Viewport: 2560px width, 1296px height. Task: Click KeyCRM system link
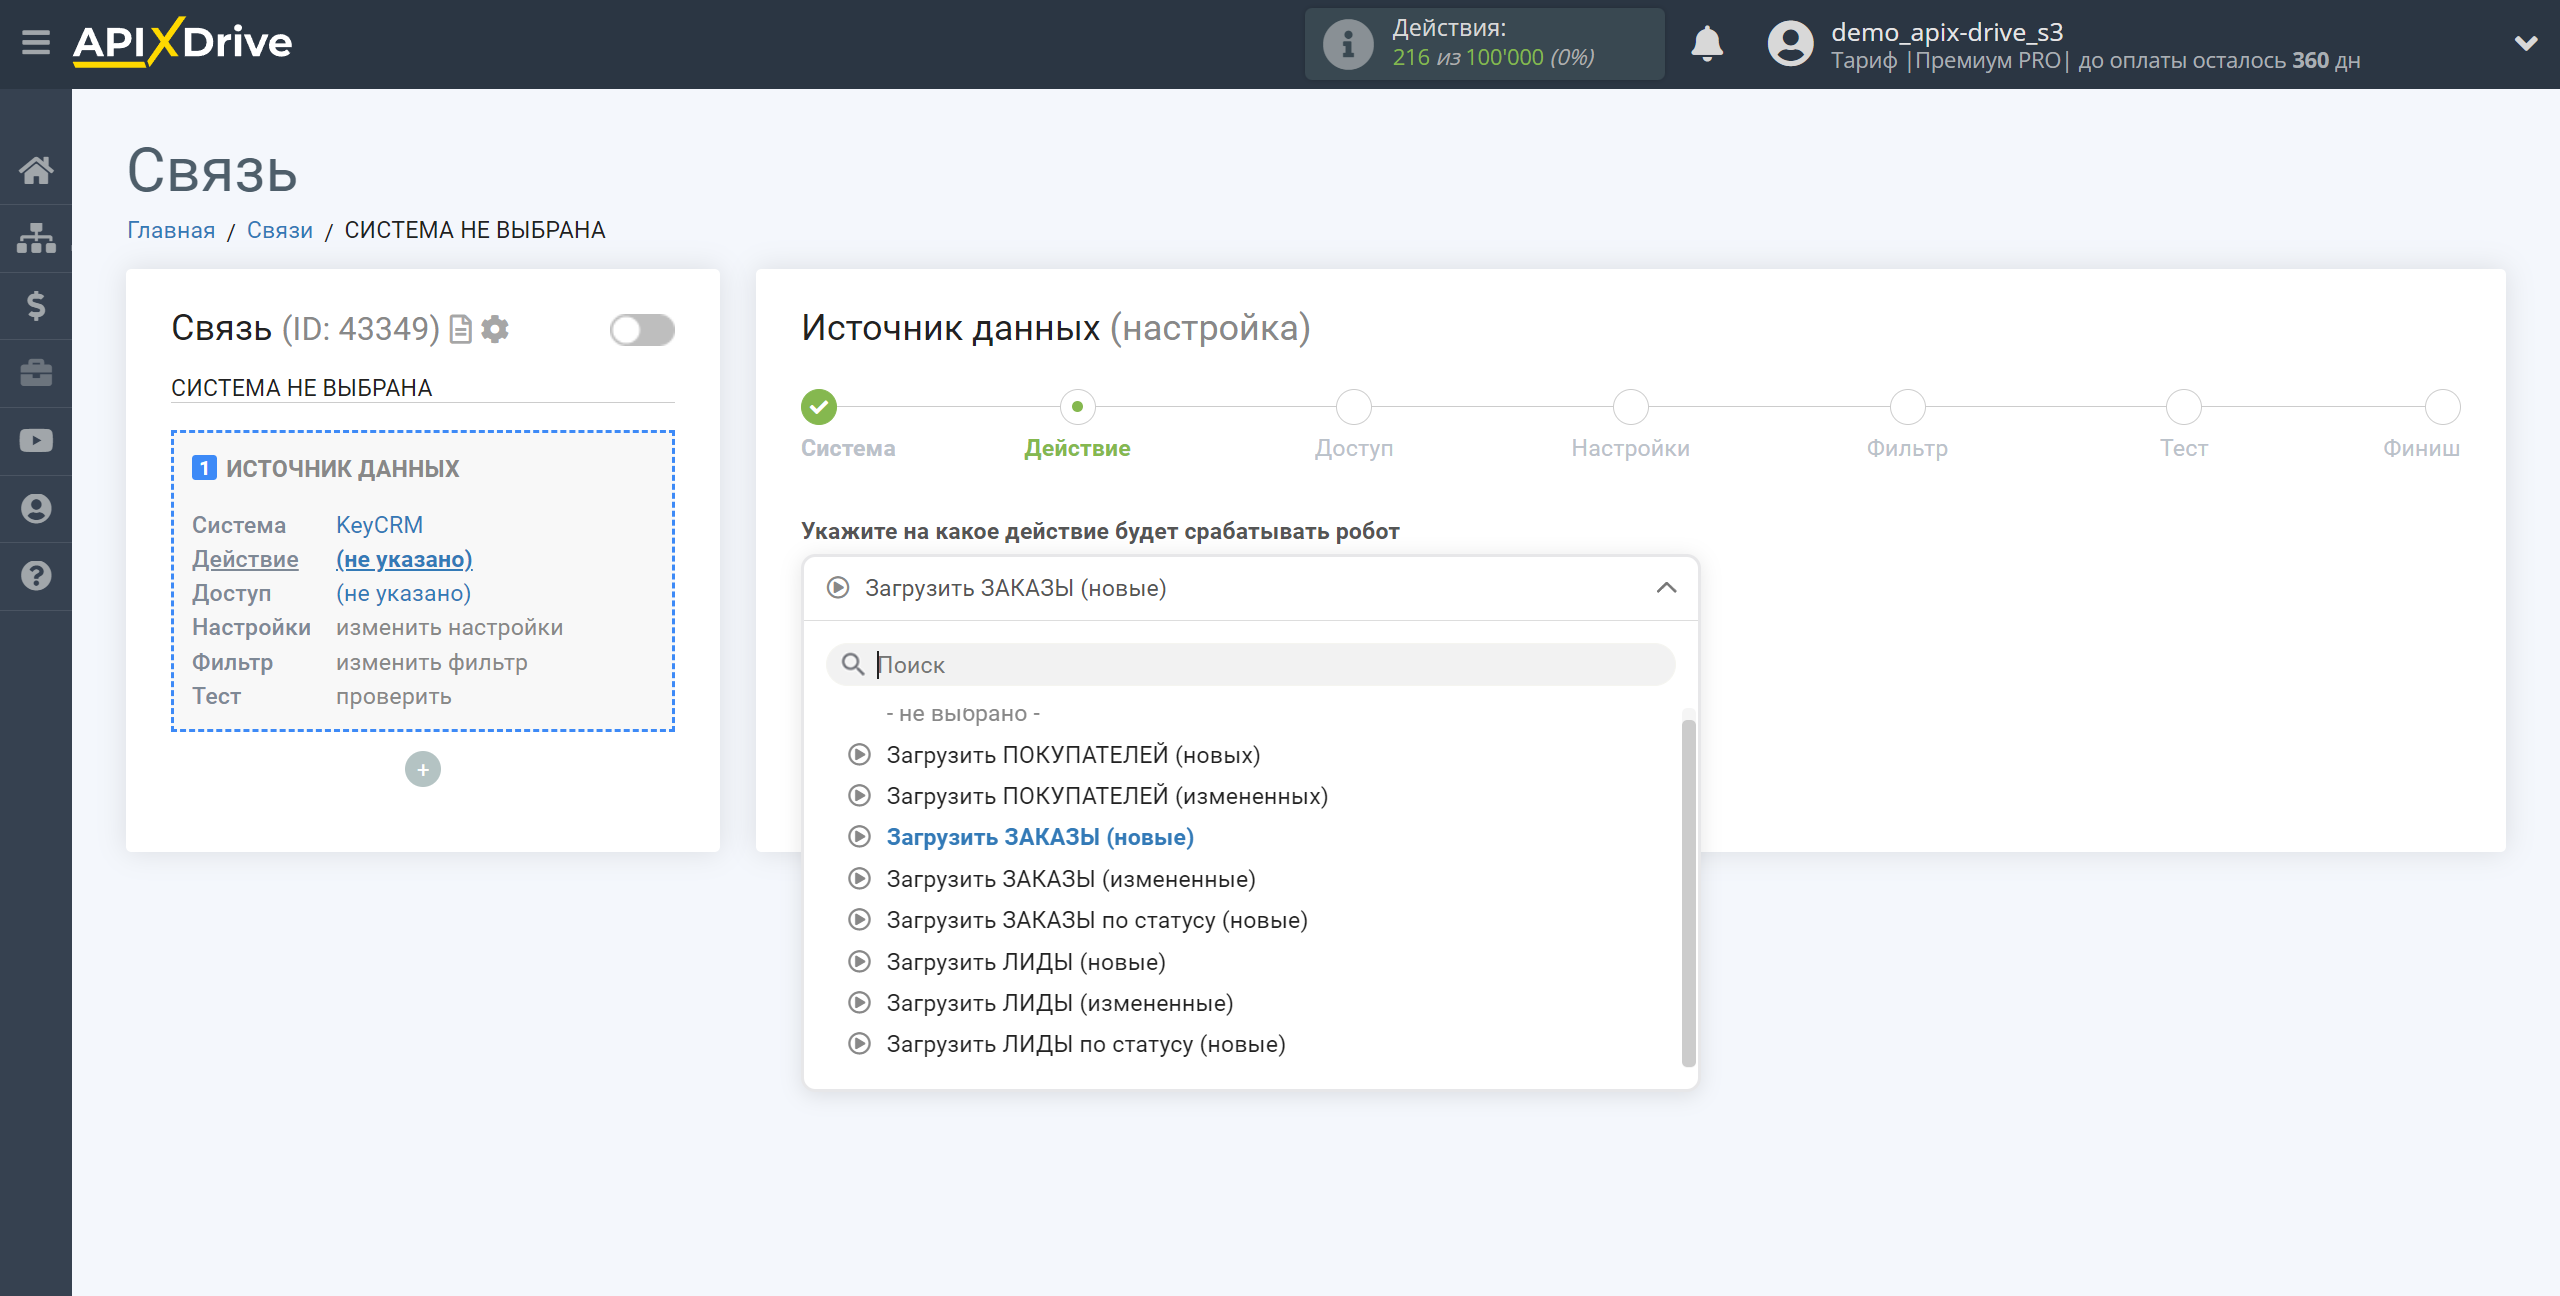(379, 525)
